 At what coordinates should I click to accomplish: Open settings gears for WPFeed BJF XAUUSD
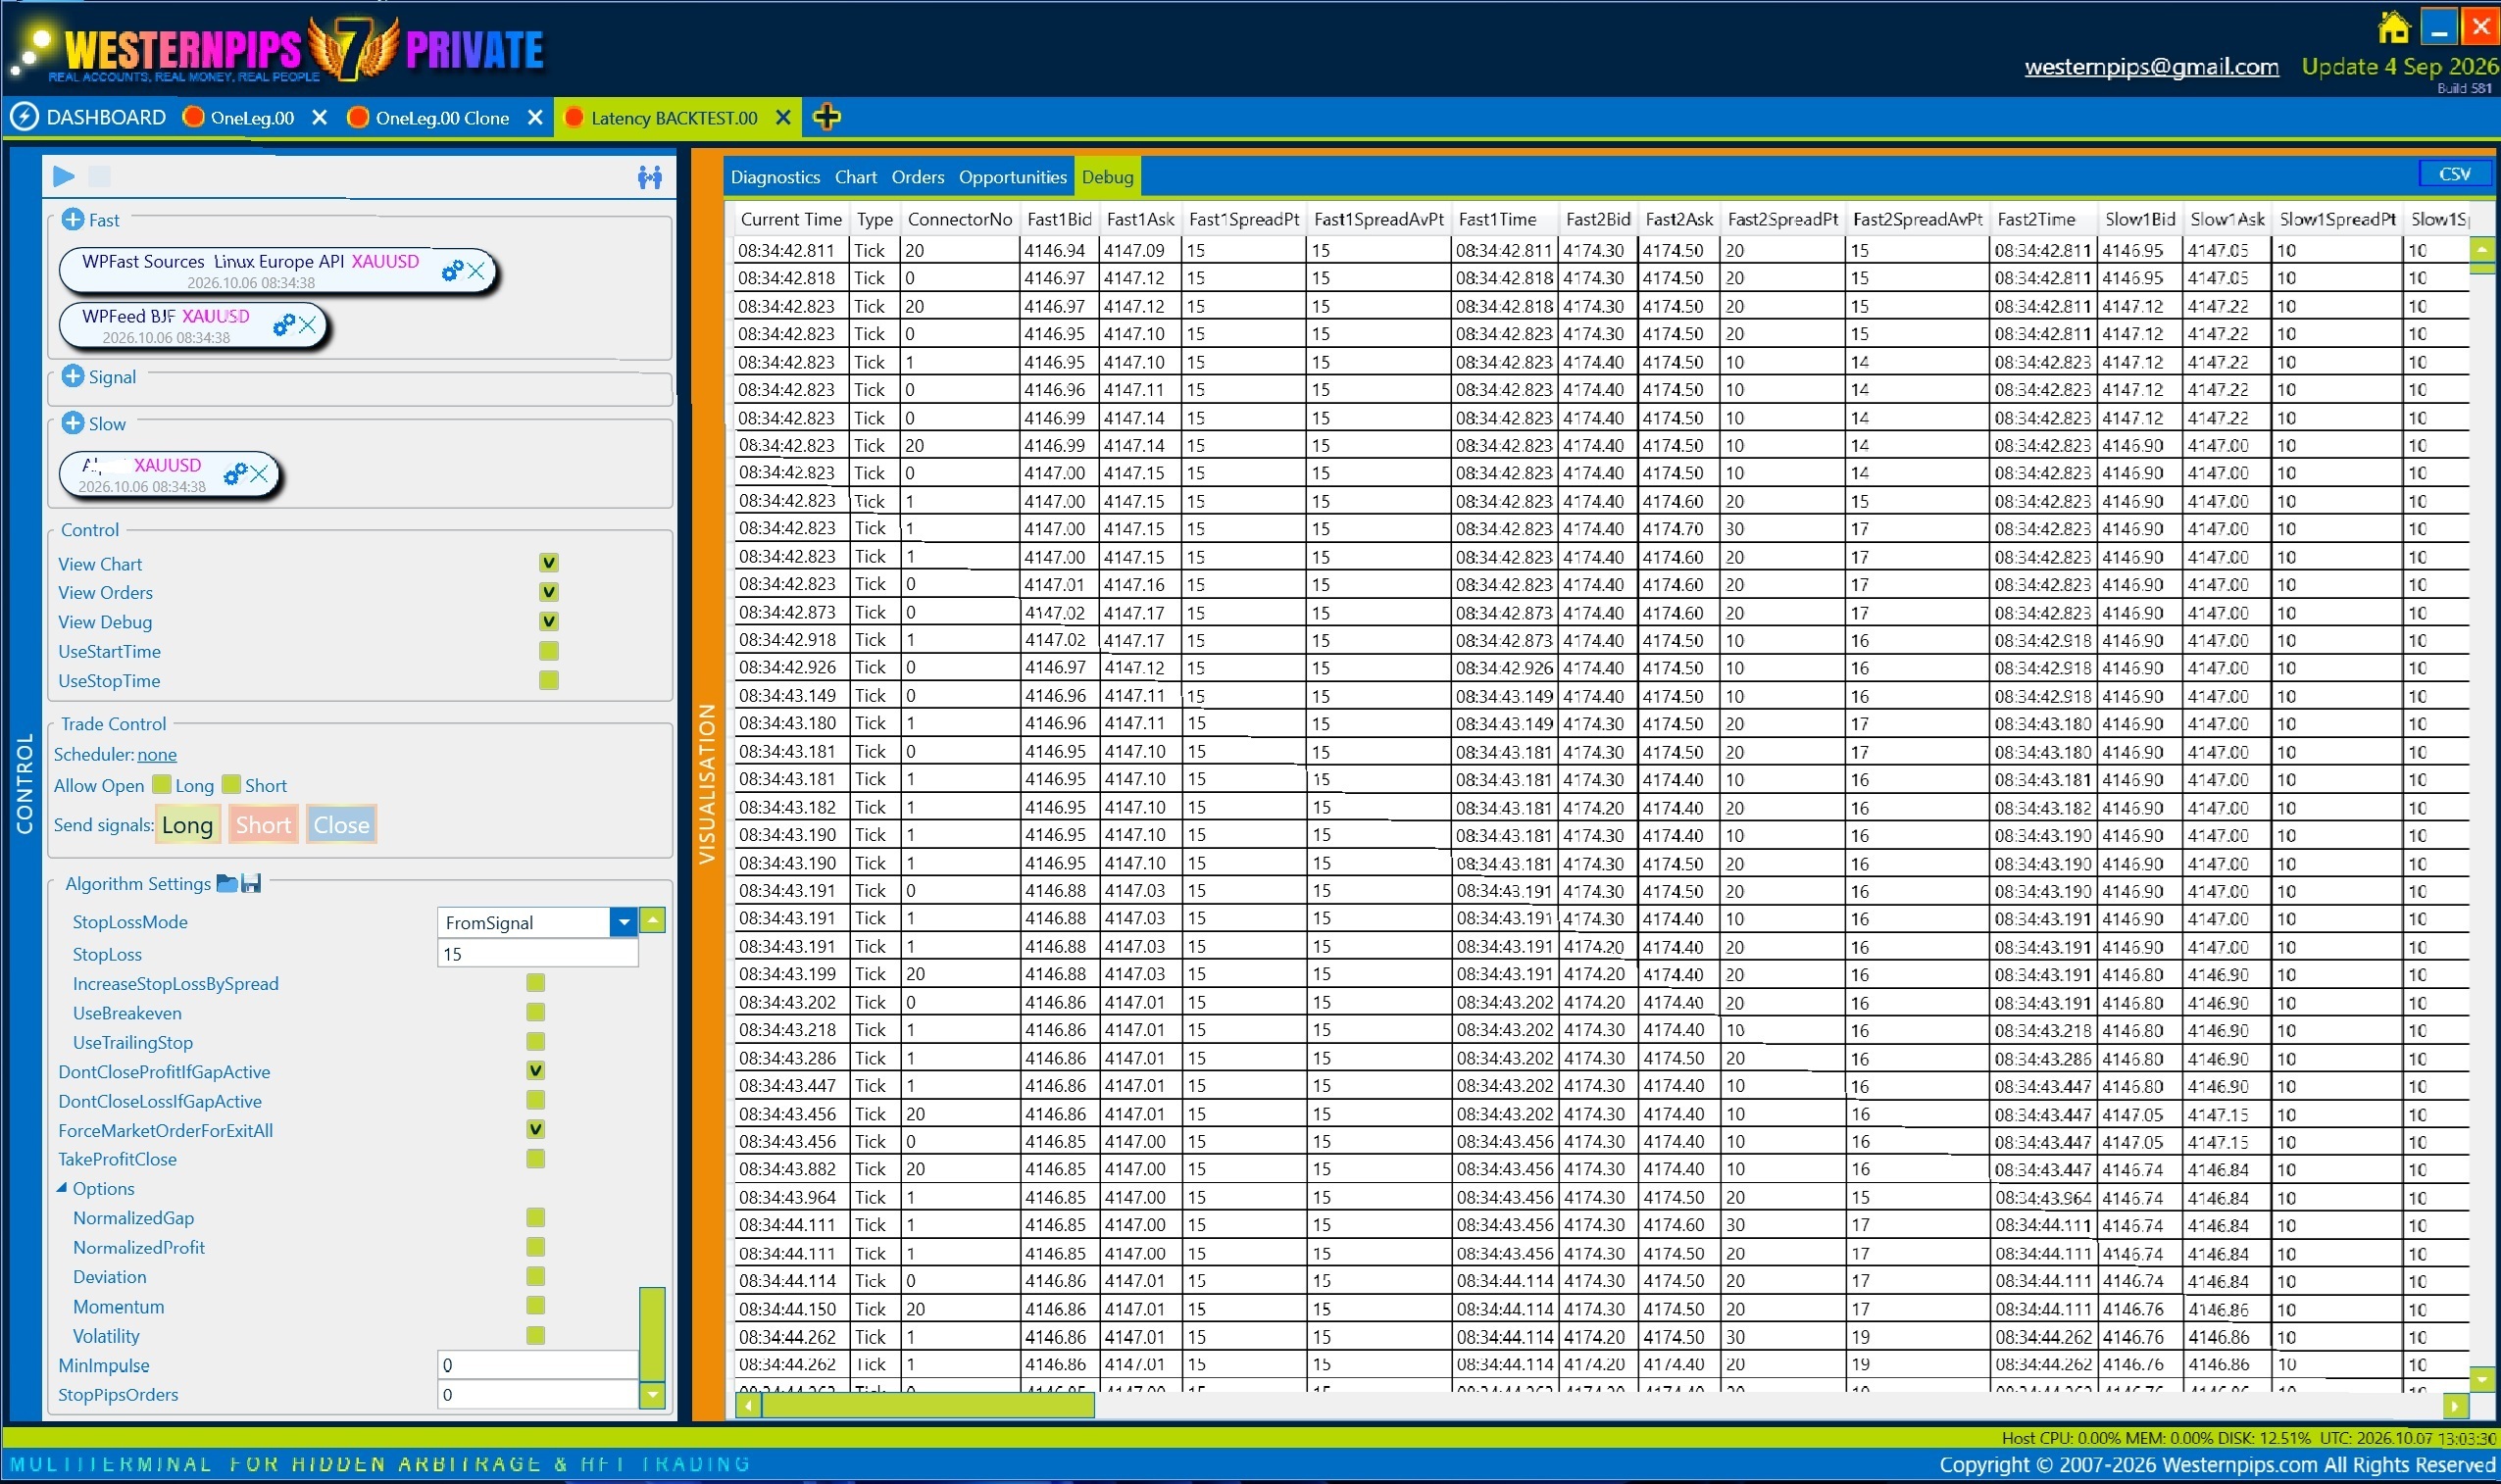point(284,324)
